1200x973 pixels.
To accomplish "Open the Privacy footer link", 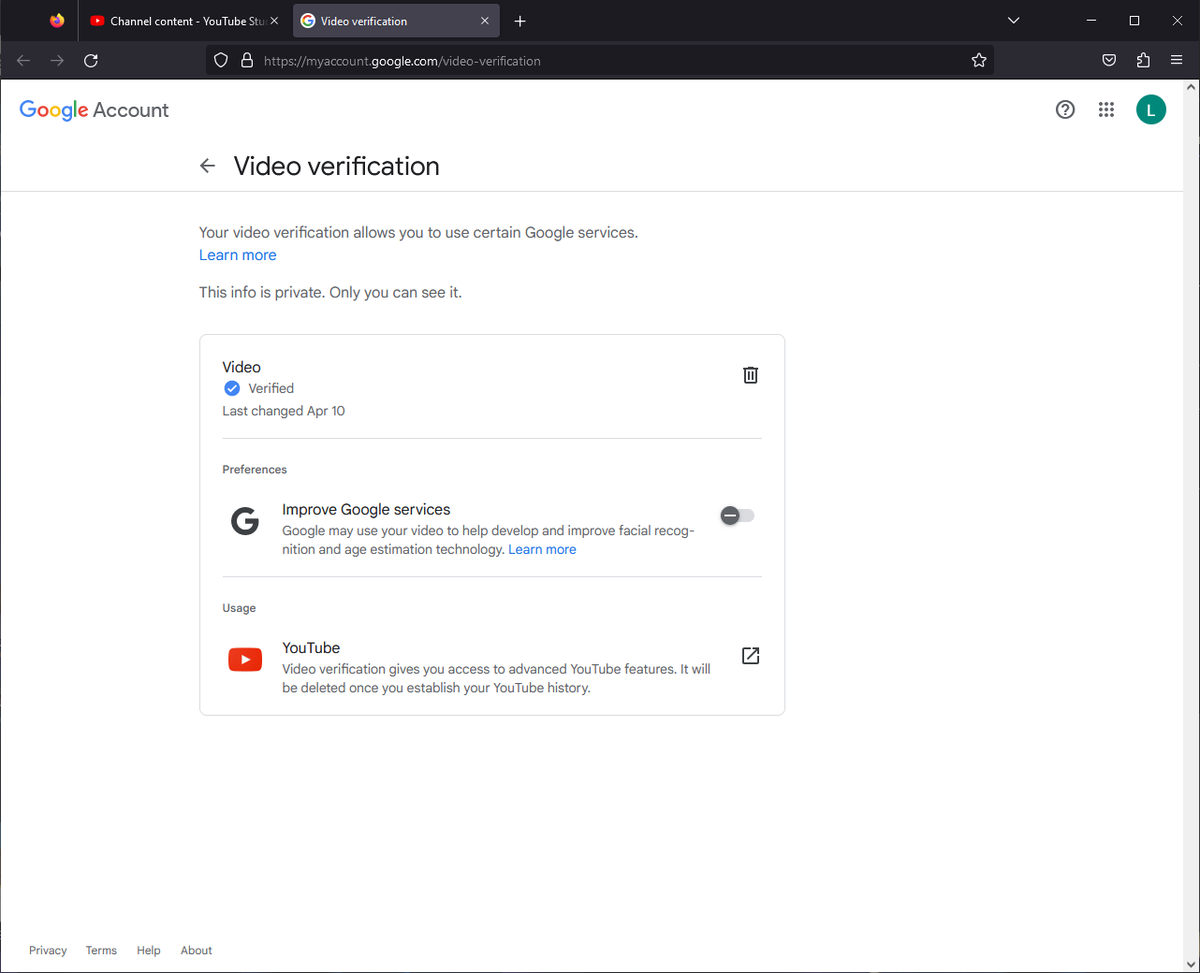I will pos(48,950).
